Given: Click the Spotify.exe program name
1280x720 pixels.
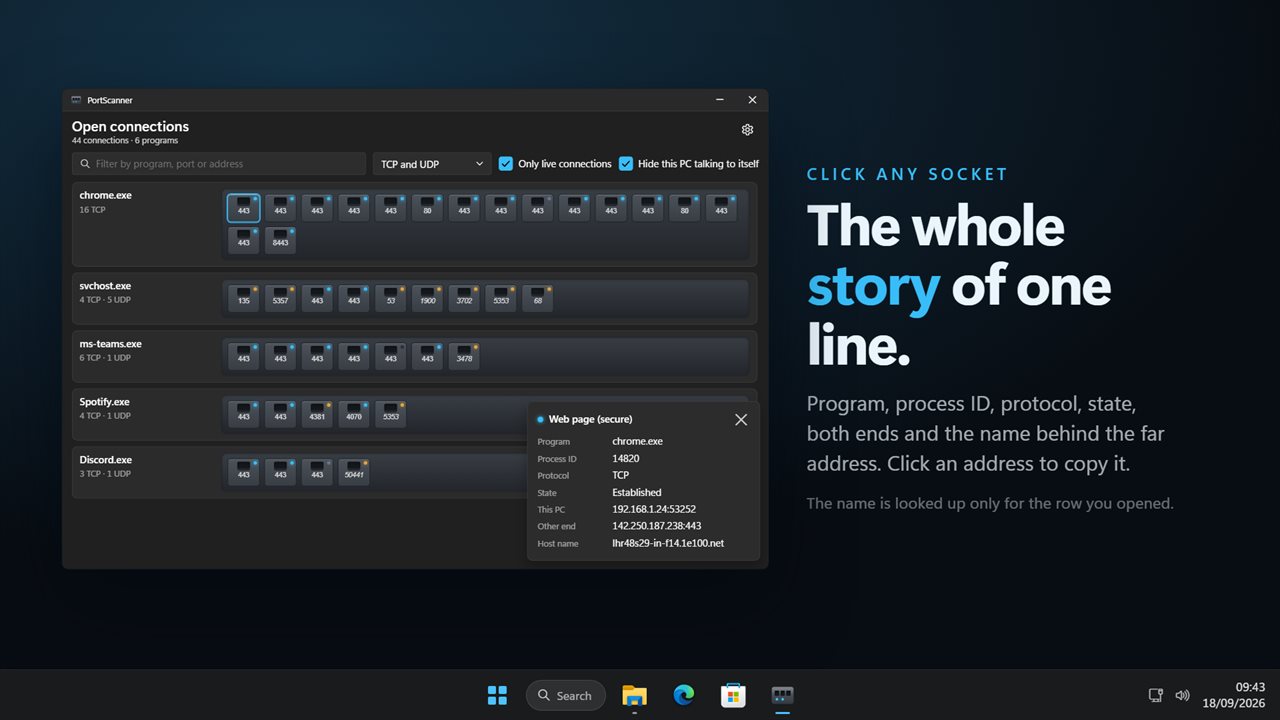Looking at the screenshot, I should pos(106,402).
